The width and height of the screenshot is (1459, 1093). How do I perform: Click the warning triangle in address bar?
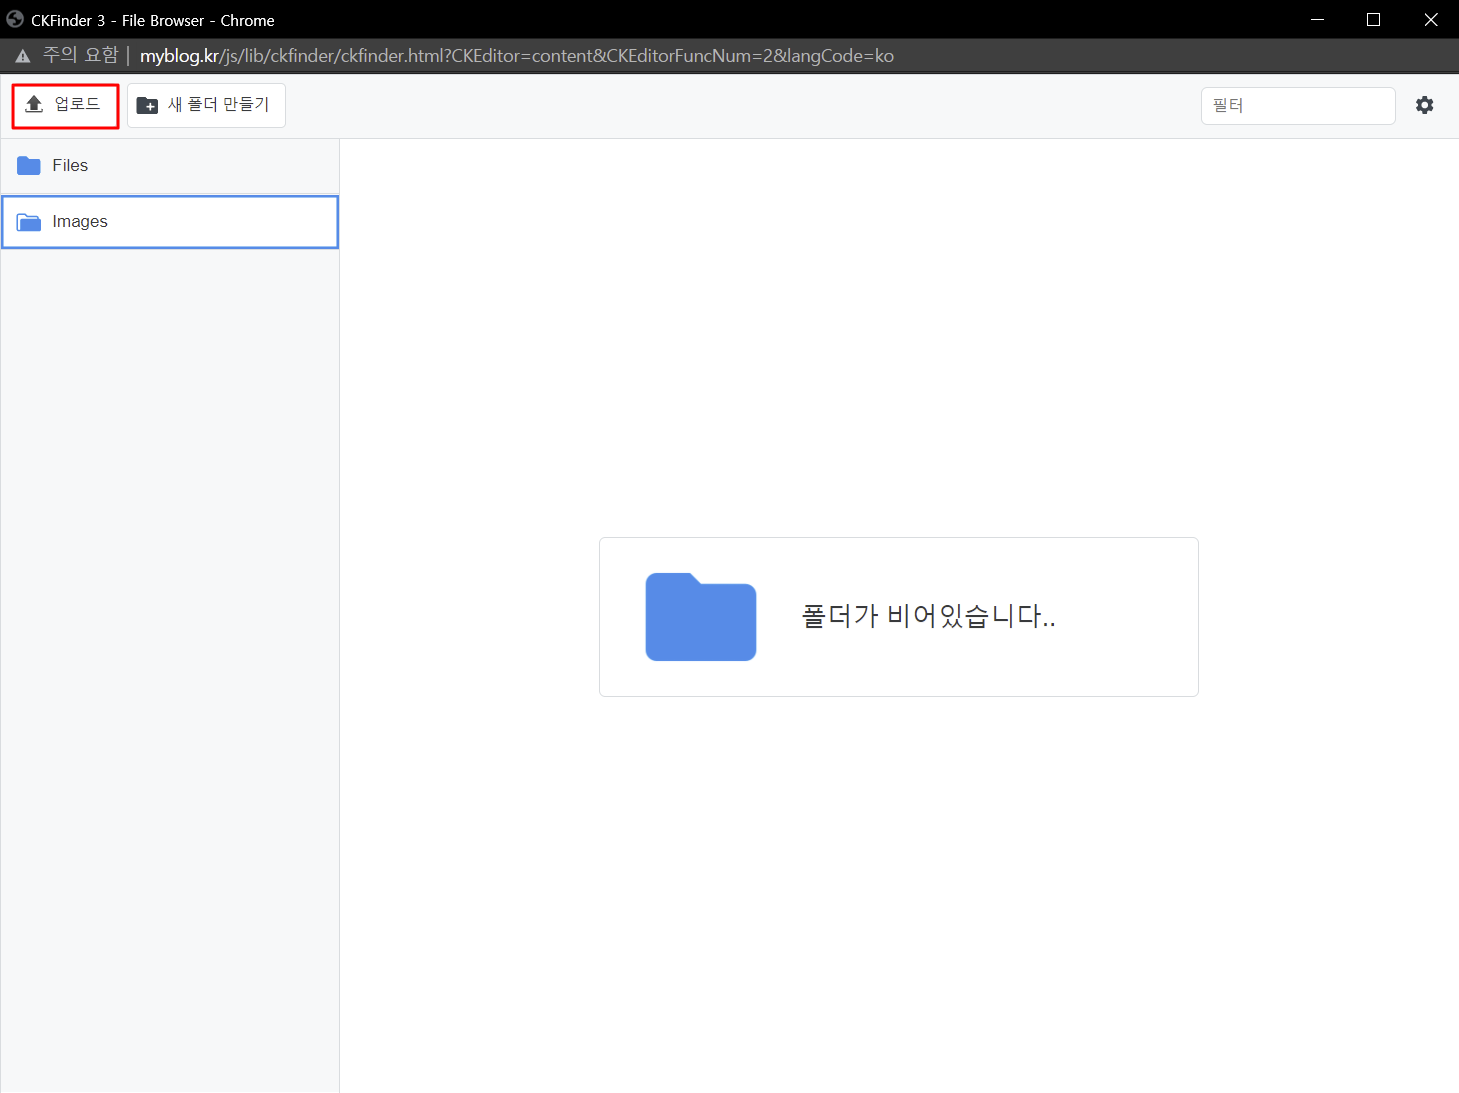pos(22,56)
